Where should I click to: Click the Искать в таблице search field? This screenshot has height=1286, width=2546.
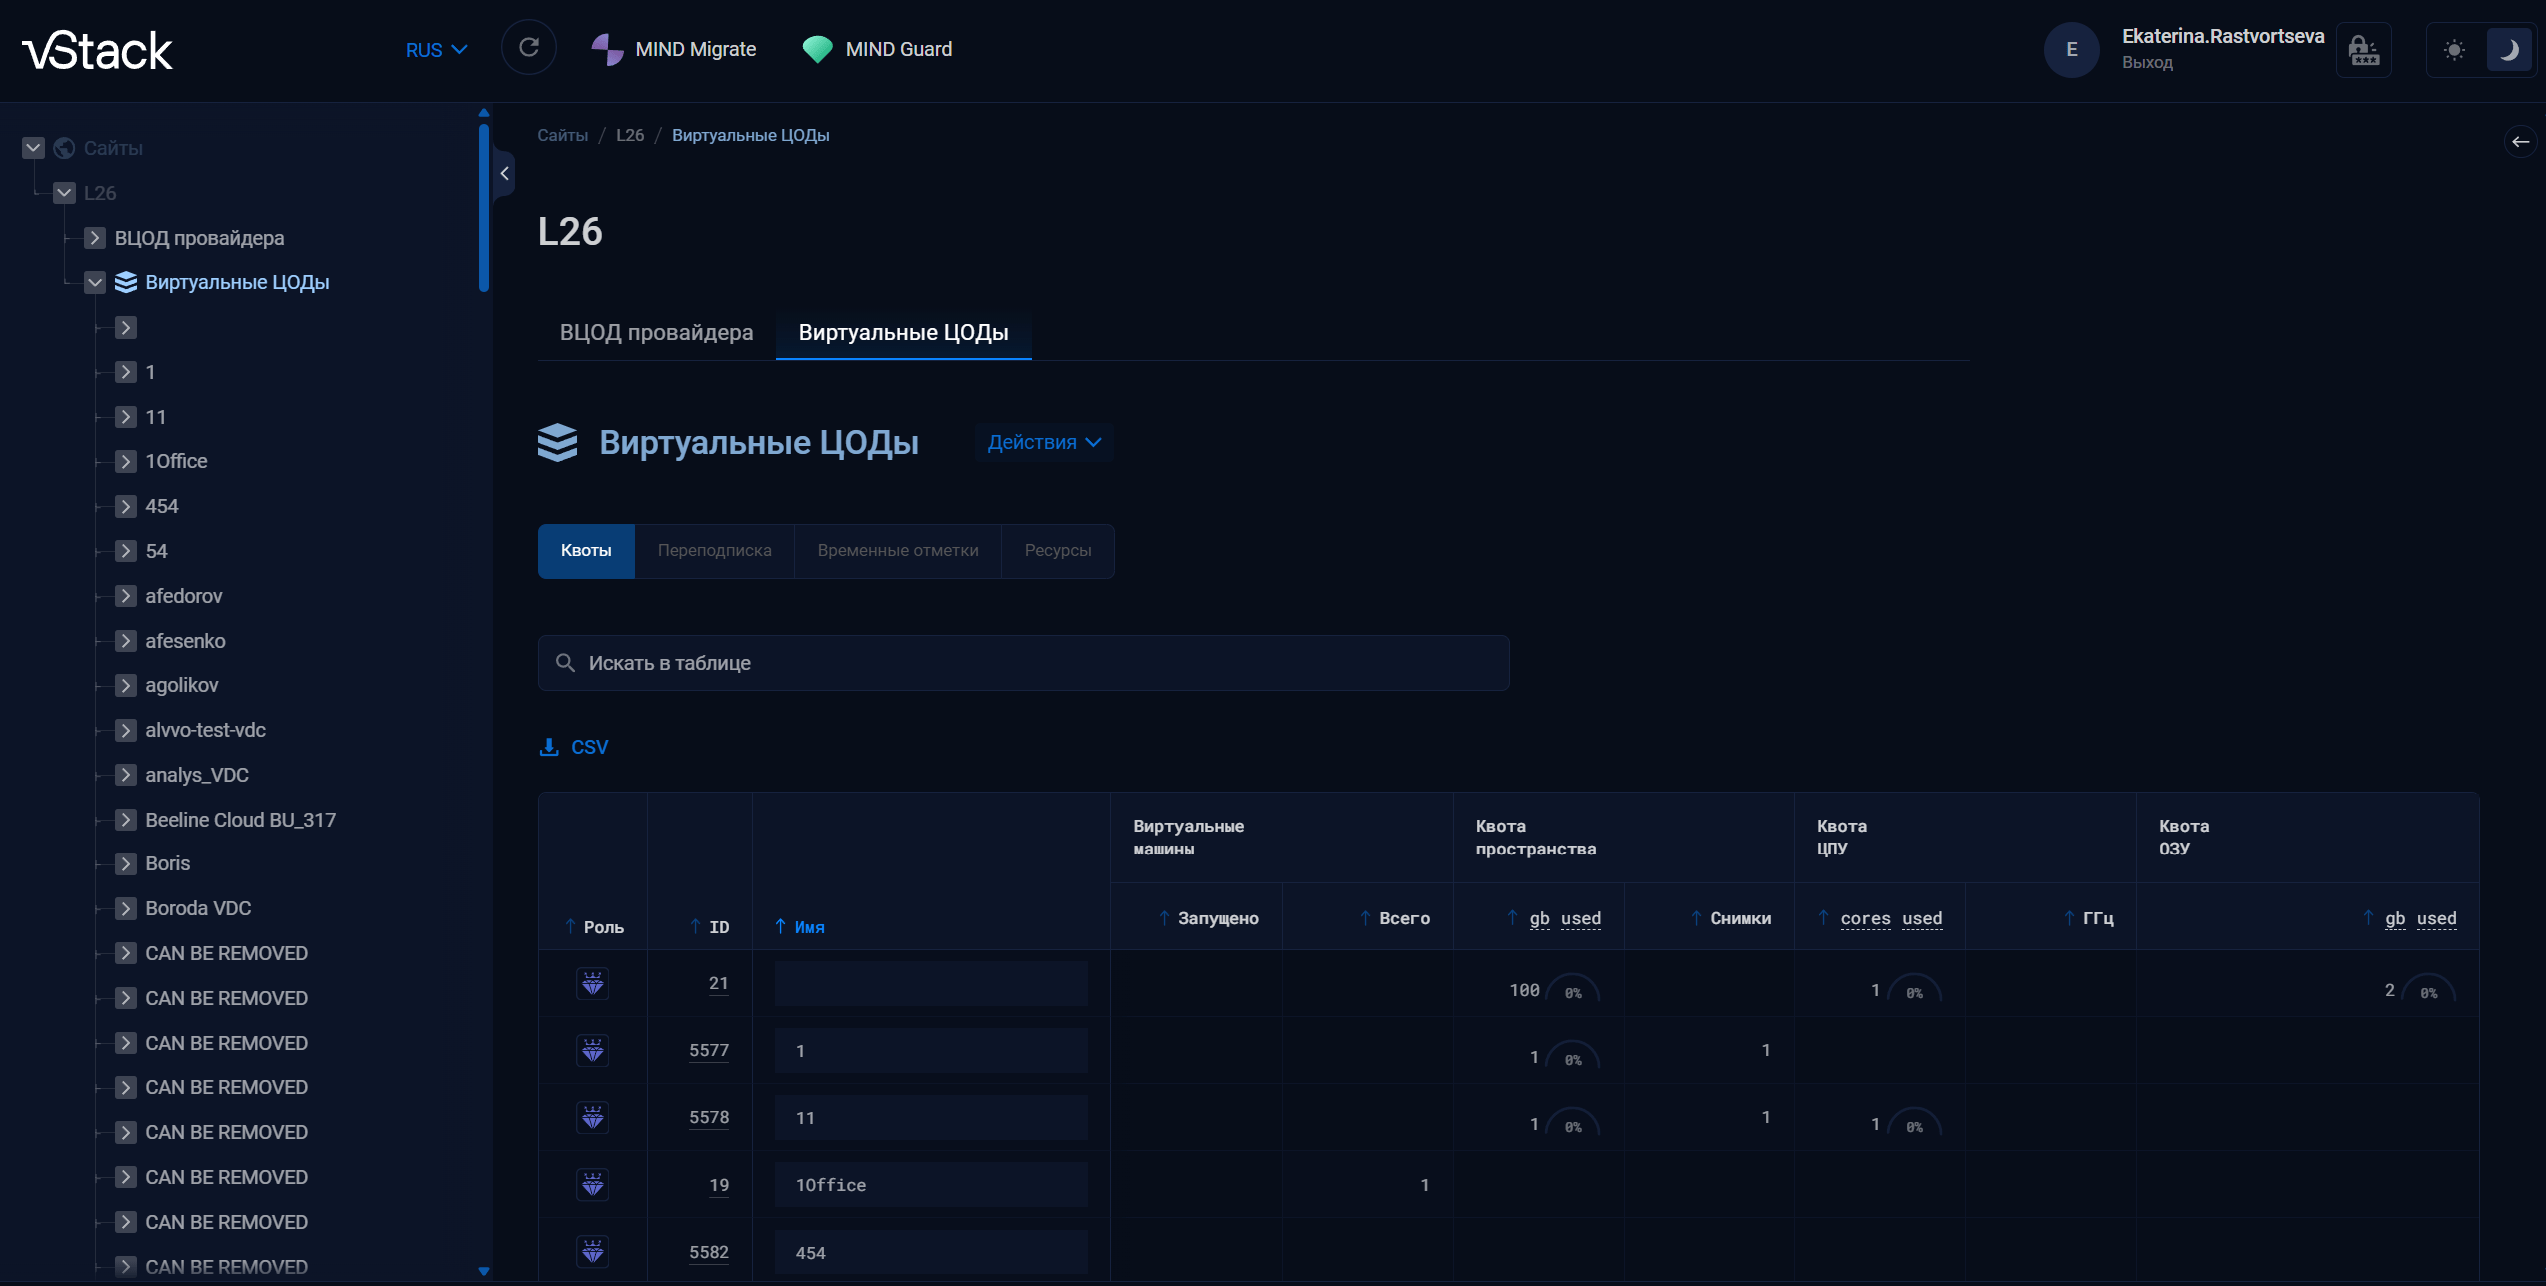1023,663
